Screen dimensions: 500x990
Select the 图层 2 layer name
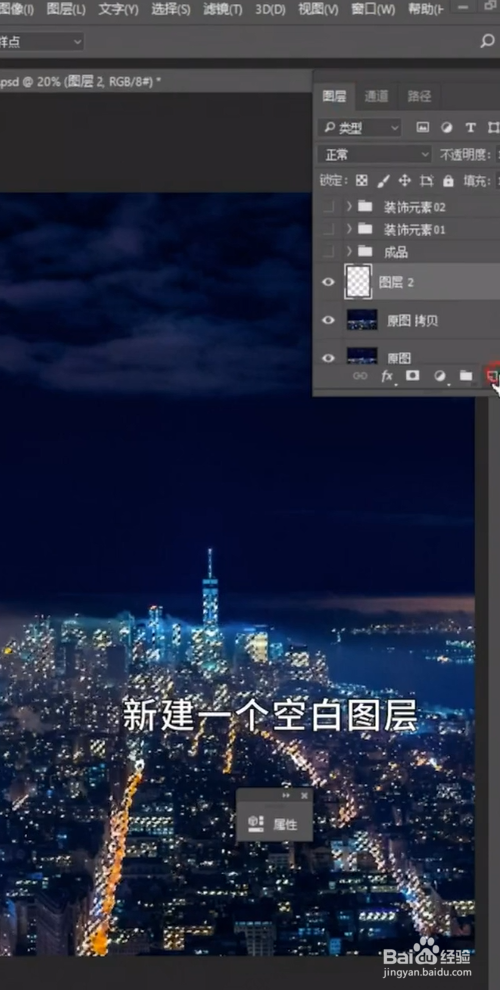coord(396,282)
